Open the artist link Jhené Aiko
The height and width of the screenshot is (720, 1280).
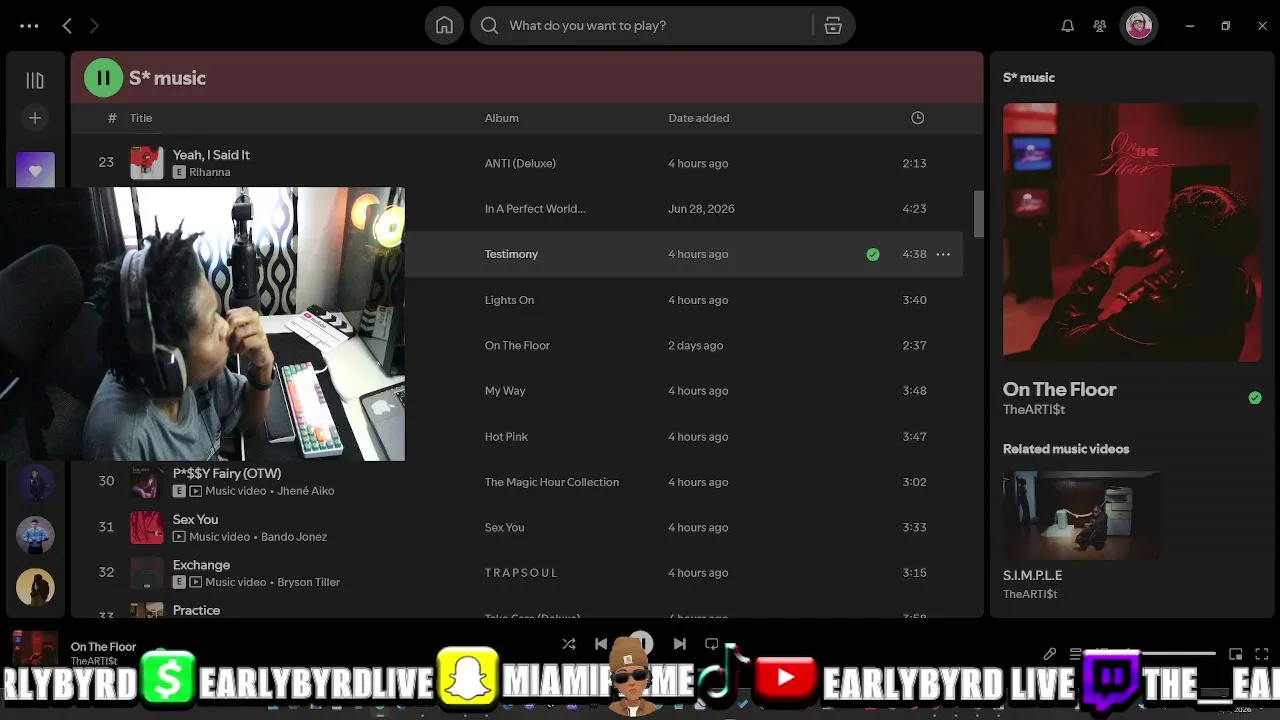(304, 491)
